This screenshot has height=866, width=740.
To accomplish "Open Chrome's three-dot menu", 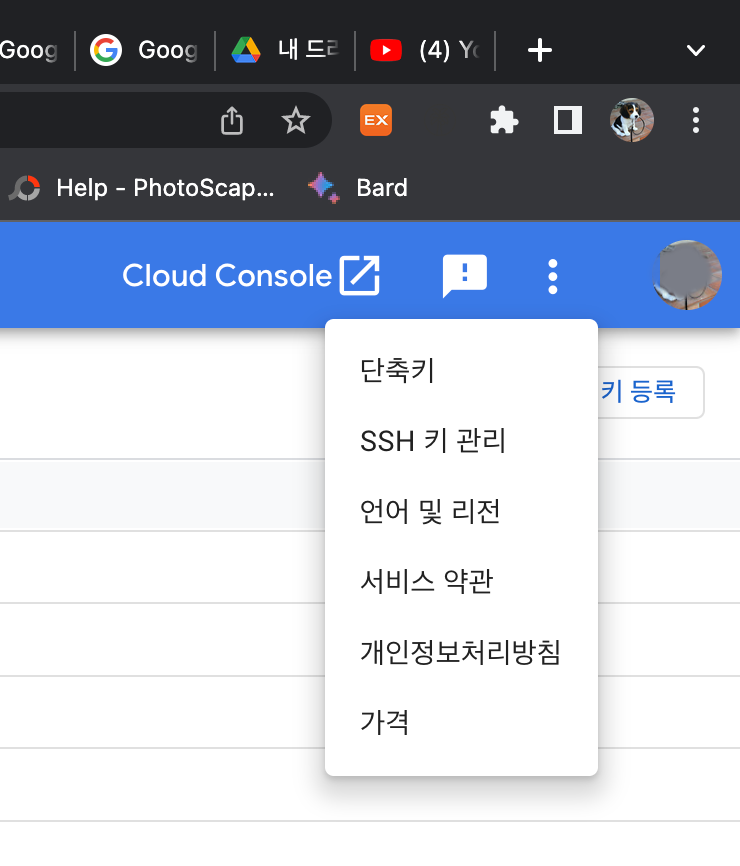I will [696, 120].
